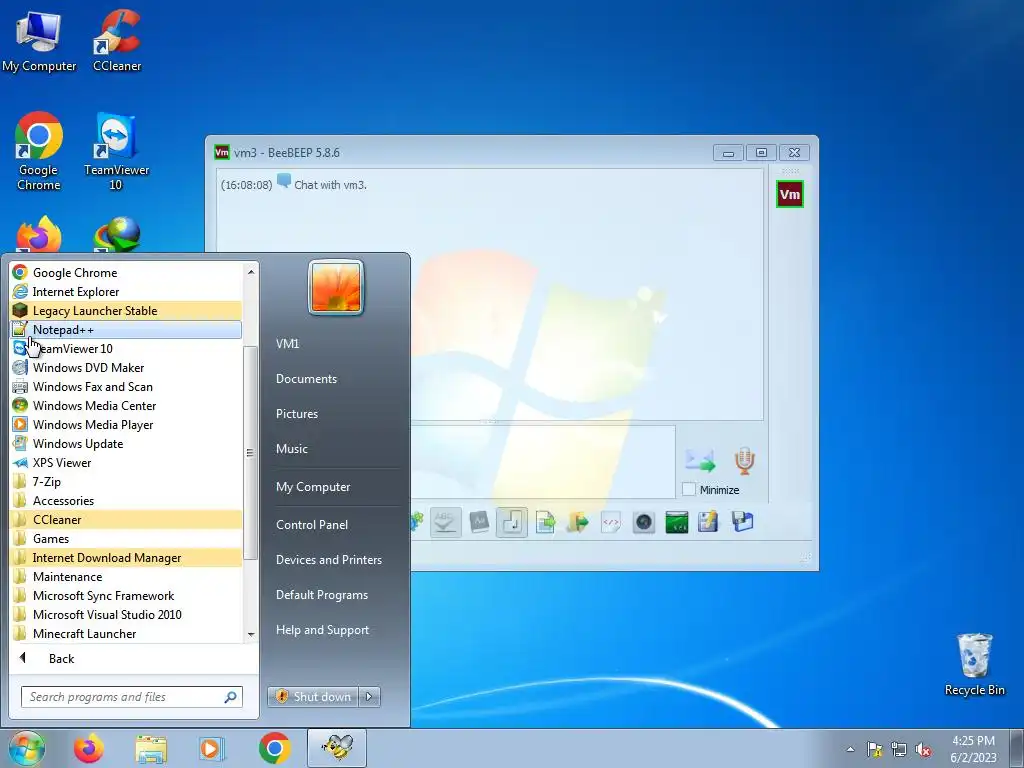This screenshot has height=768, width=1024.
Task: Click the source code </> icon in BeeBEEP
Action: click(611, 522)
